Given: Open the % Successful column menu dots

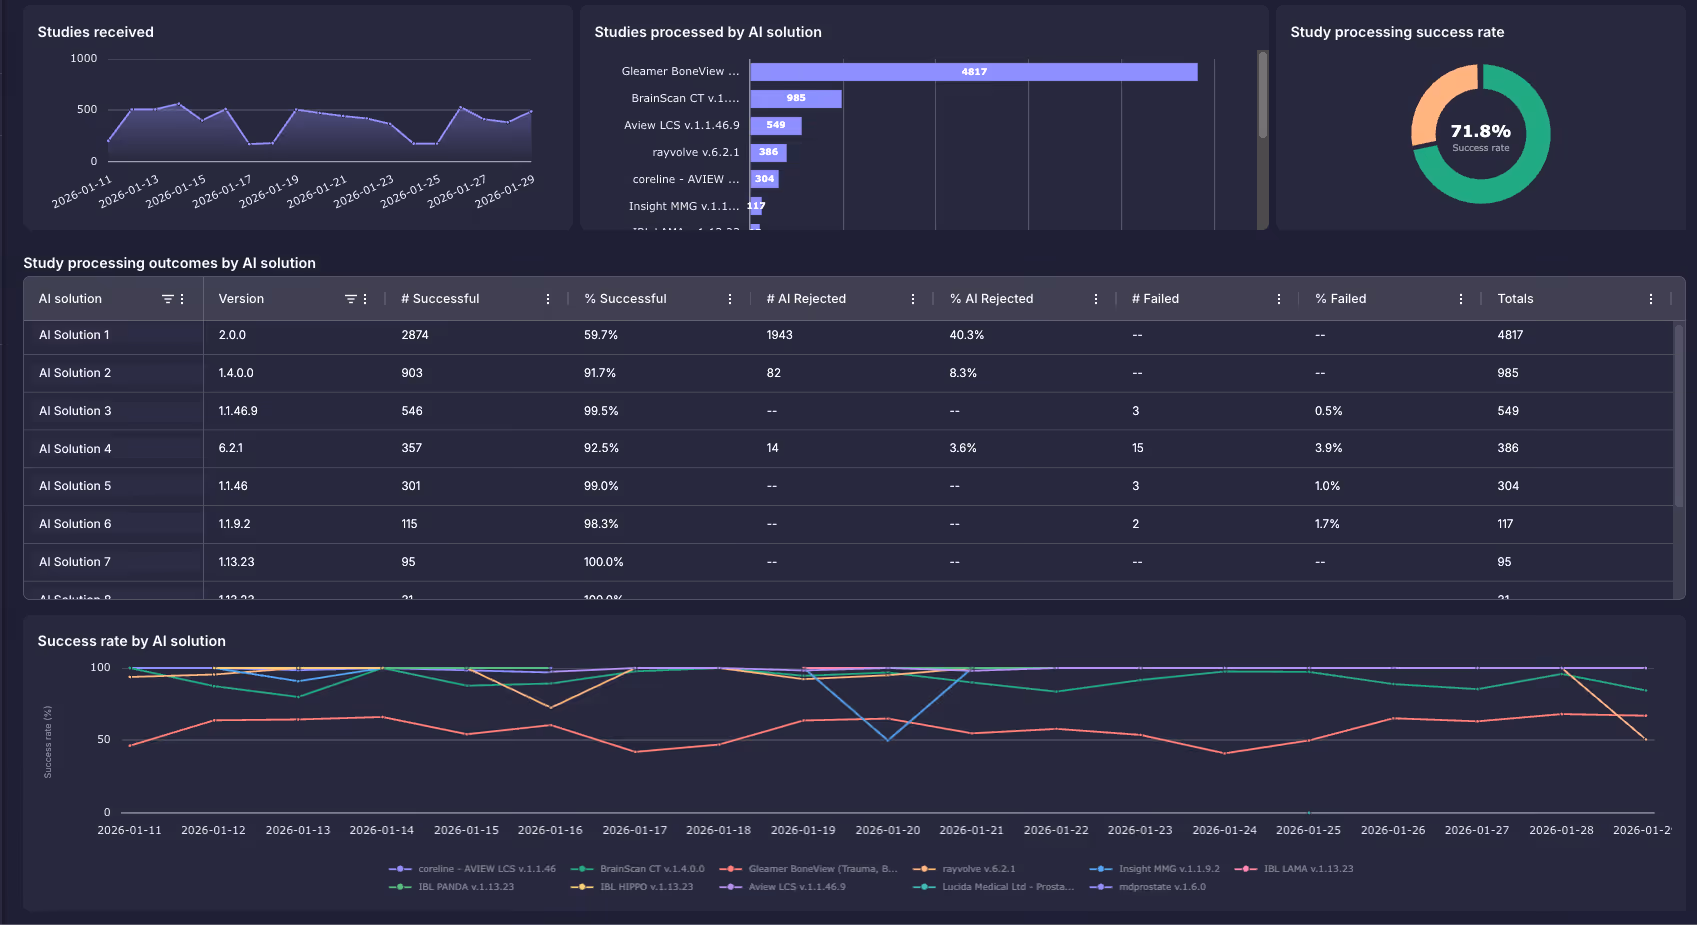Looking at the screenshot, I should tap(730, 299).
